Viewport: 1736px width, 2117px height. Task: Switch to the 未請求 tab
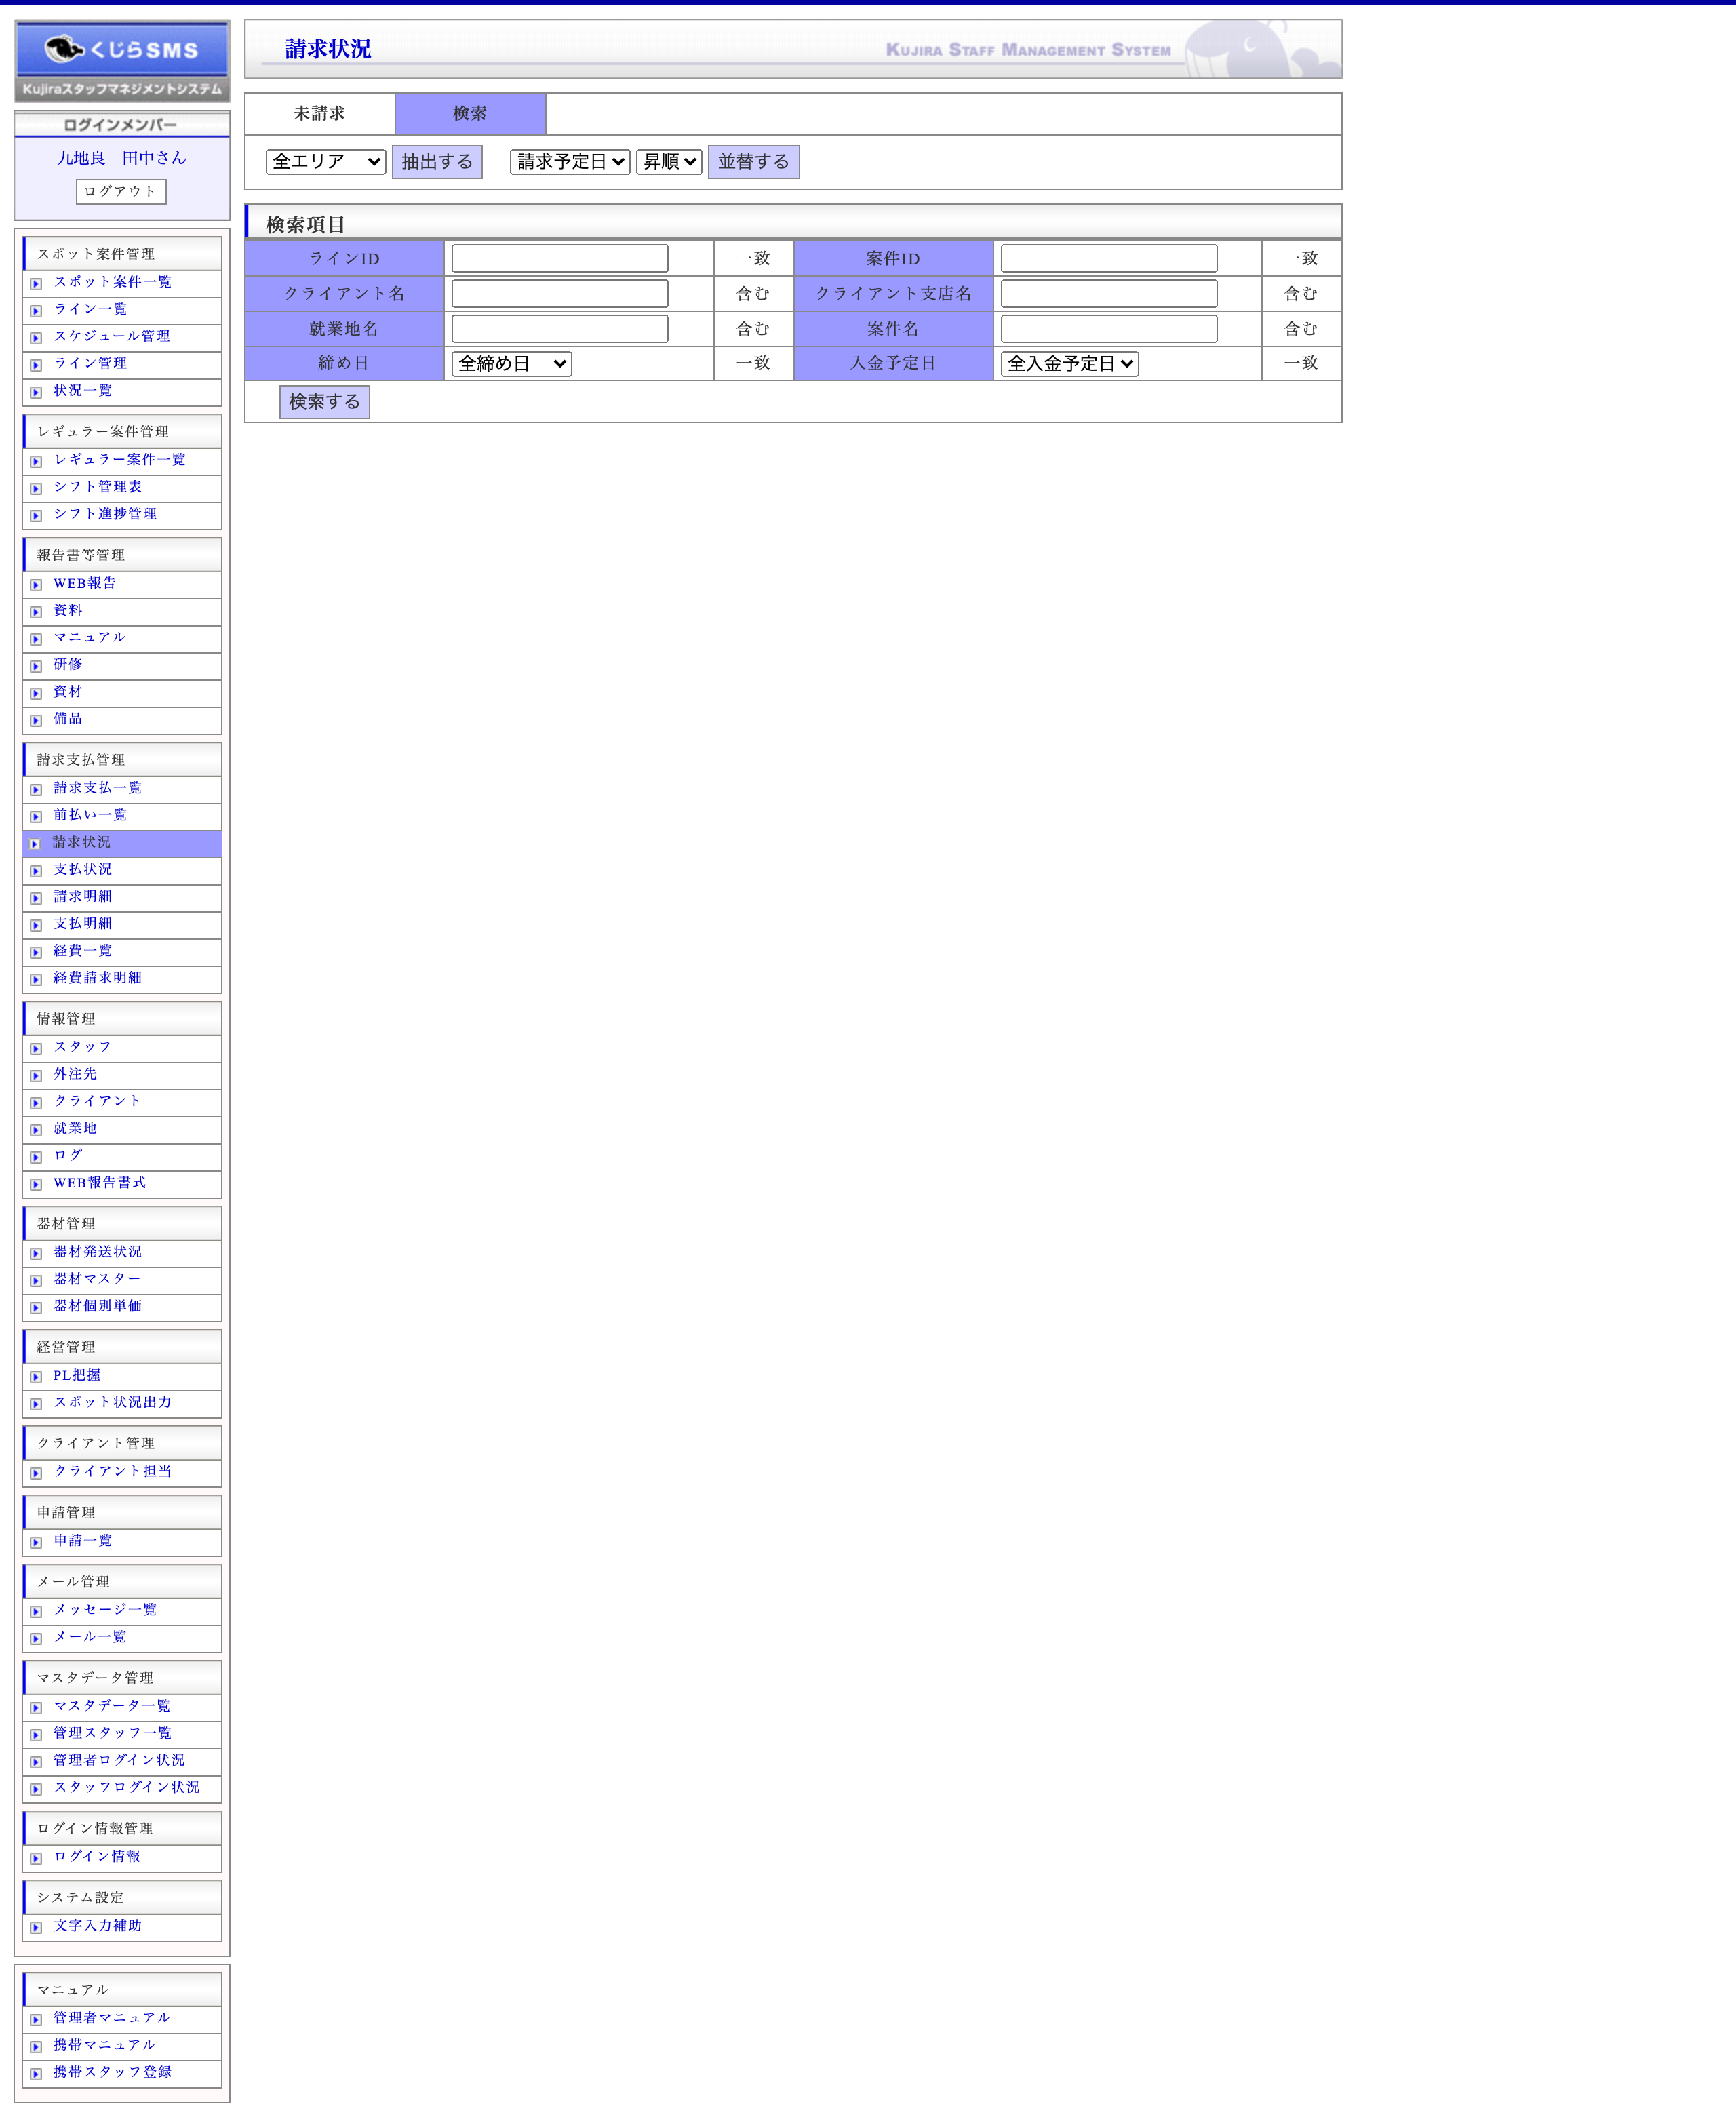[319, 114]
